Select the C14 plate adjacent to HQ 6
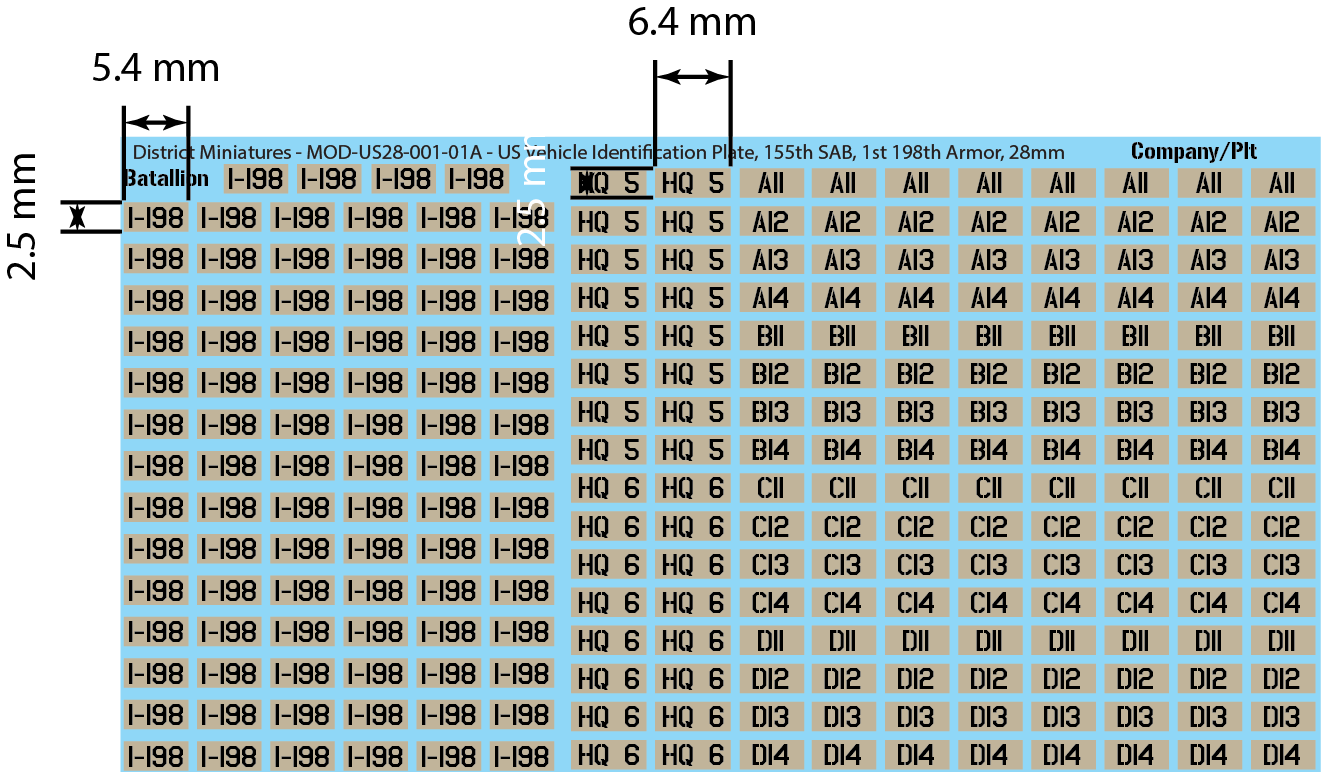Viewport: 1321px width, 774px height. 771,602
